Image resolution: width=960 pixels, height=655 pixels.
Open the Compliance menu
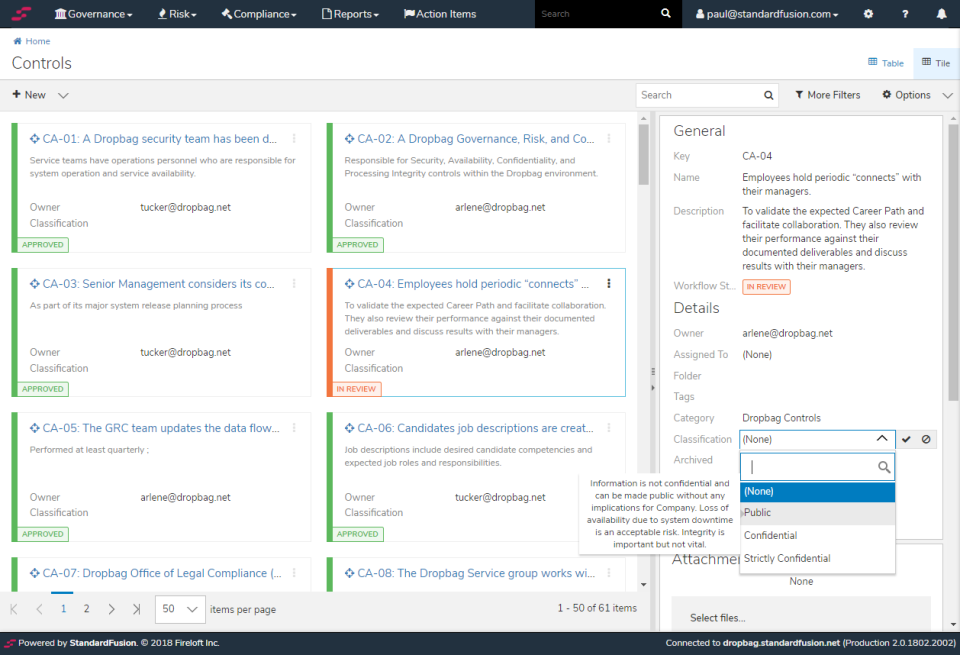259,13
